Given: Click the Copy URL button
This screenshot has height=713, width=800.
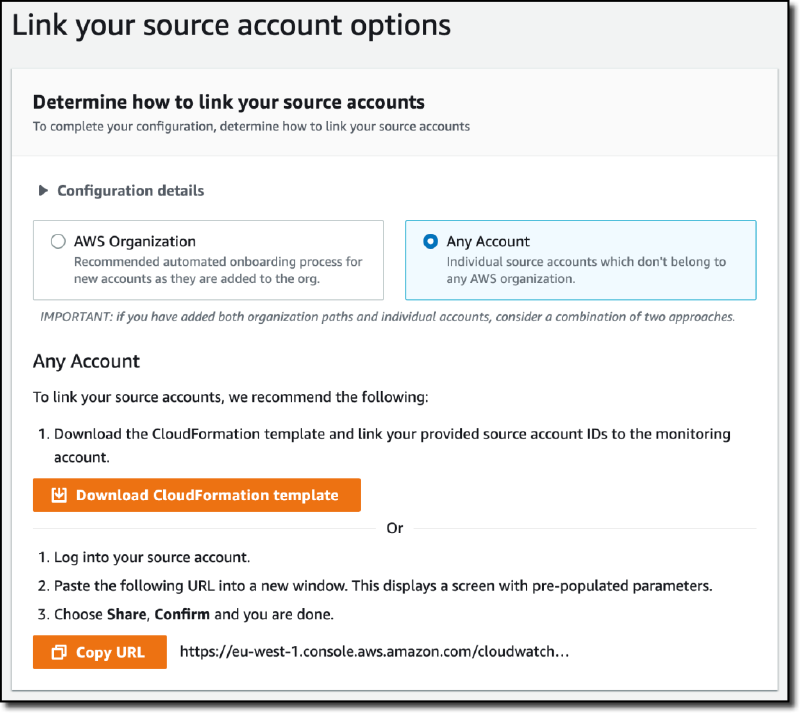Looking at the screenshot, I should click(99, 652).
